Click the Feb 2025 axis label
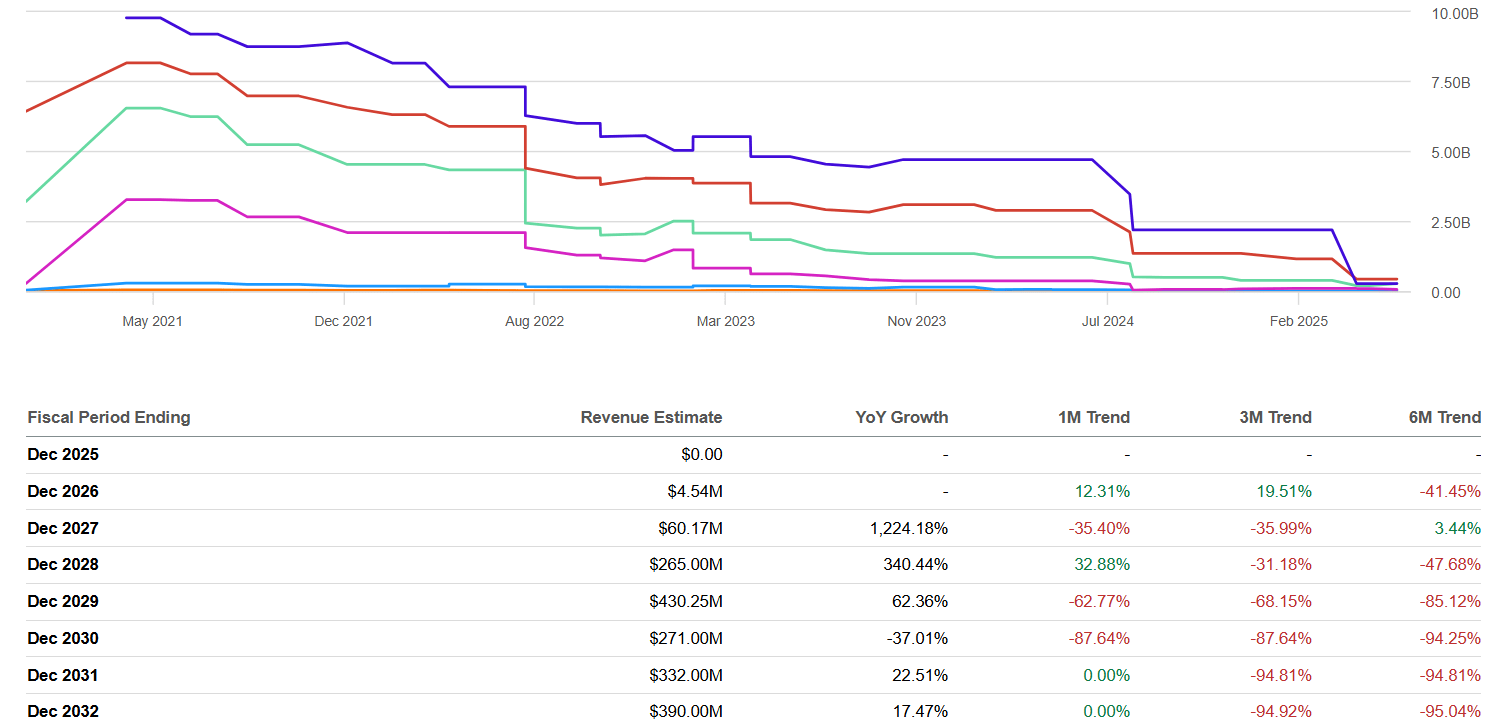1492x727 pixels. pos(1298,321)
